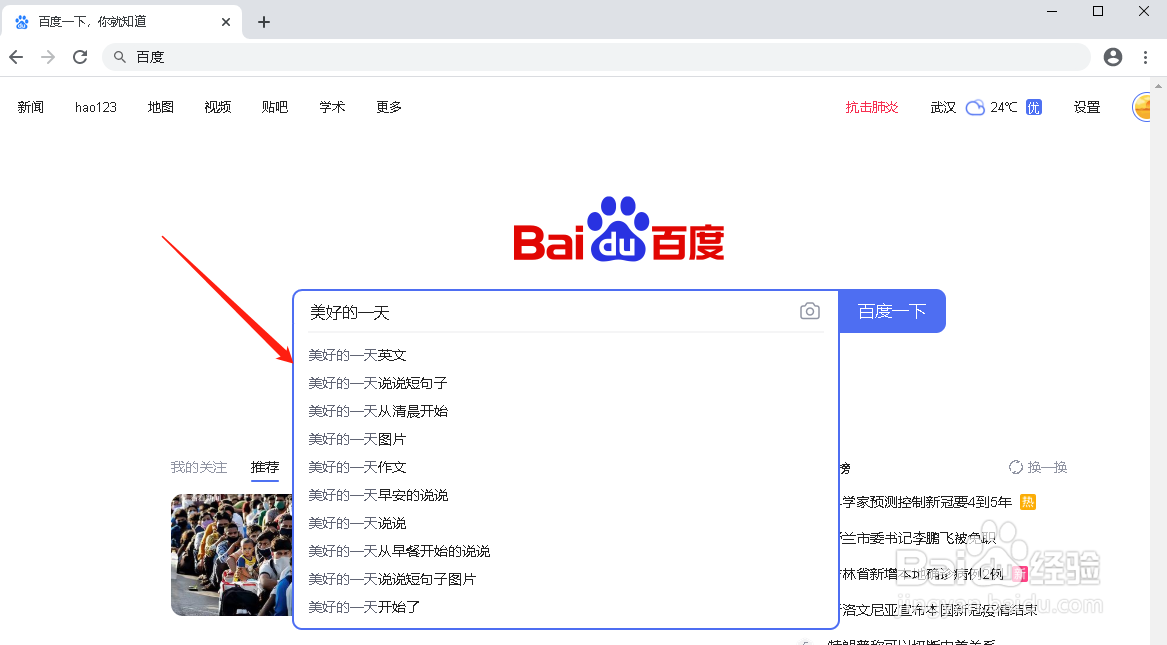Choose suggestion 美好的一天从早餐开始的说说
Image resolution: width=1167 pixels, height=645 pixels.
(399, 551)
